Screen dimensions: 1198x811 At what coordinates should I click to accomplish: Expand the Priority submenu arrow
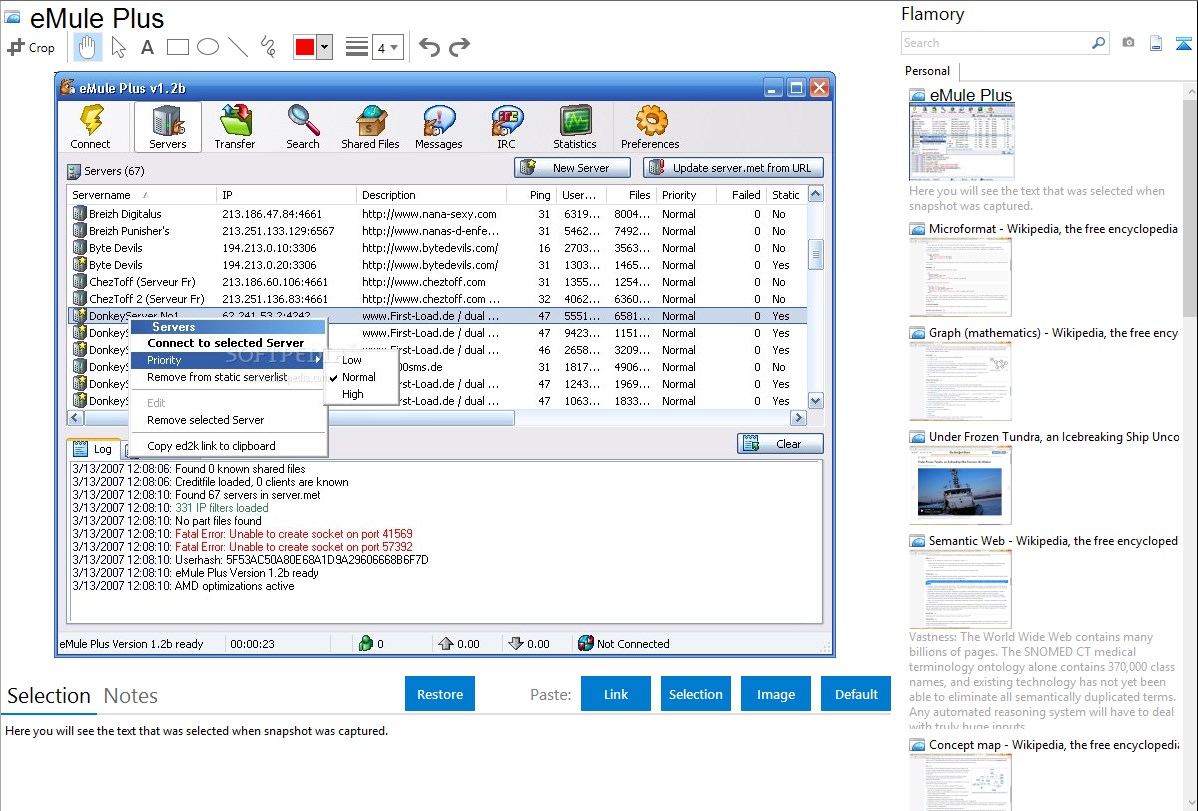[x=318, y=360]
